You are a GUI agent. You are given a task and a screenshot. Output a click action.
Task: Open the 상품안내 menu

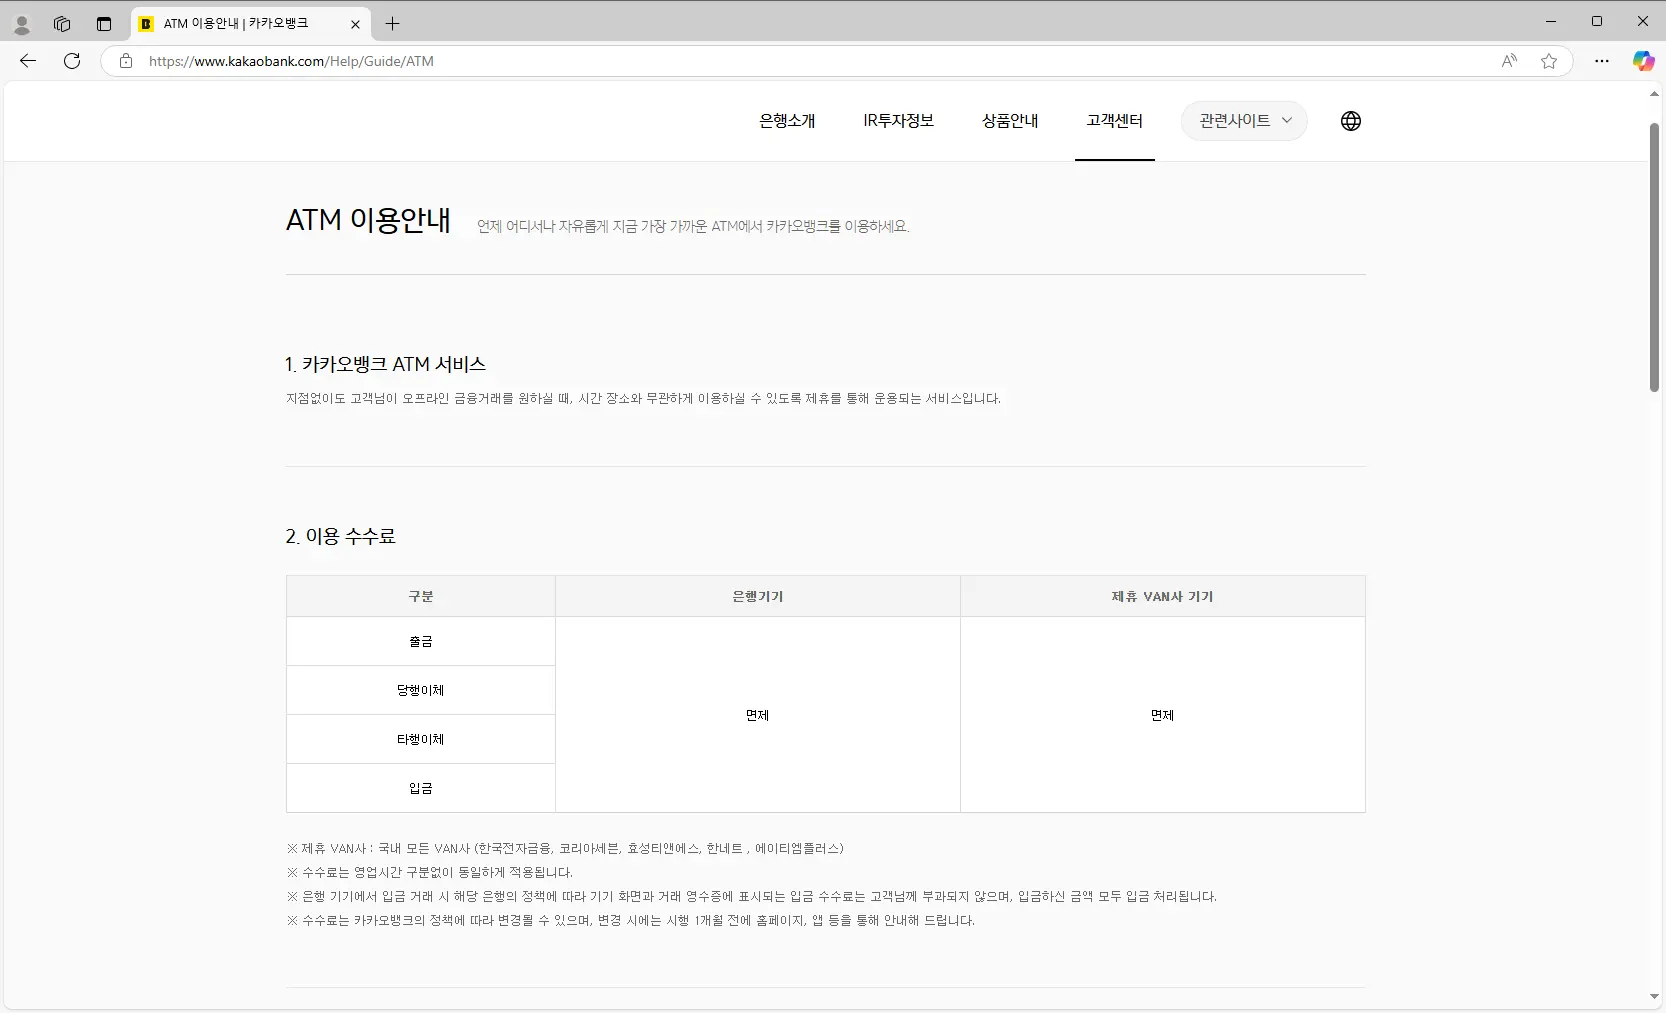(1010, 121)
